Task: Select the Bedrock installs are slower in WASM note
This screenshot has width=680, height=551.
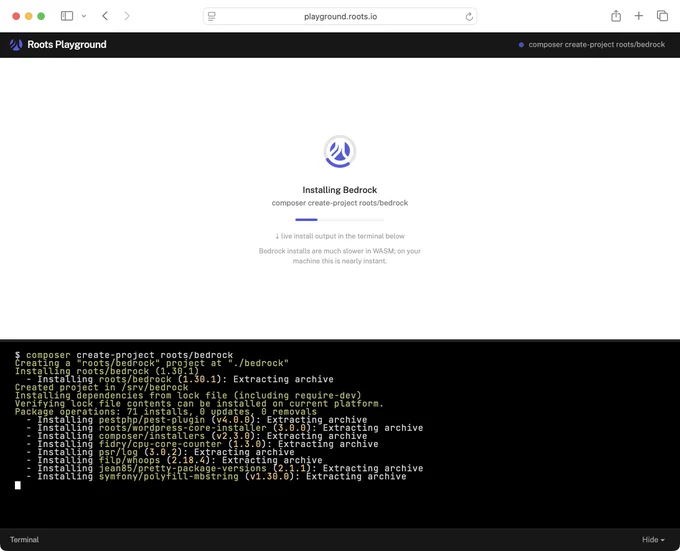Action: coord(340,256)
